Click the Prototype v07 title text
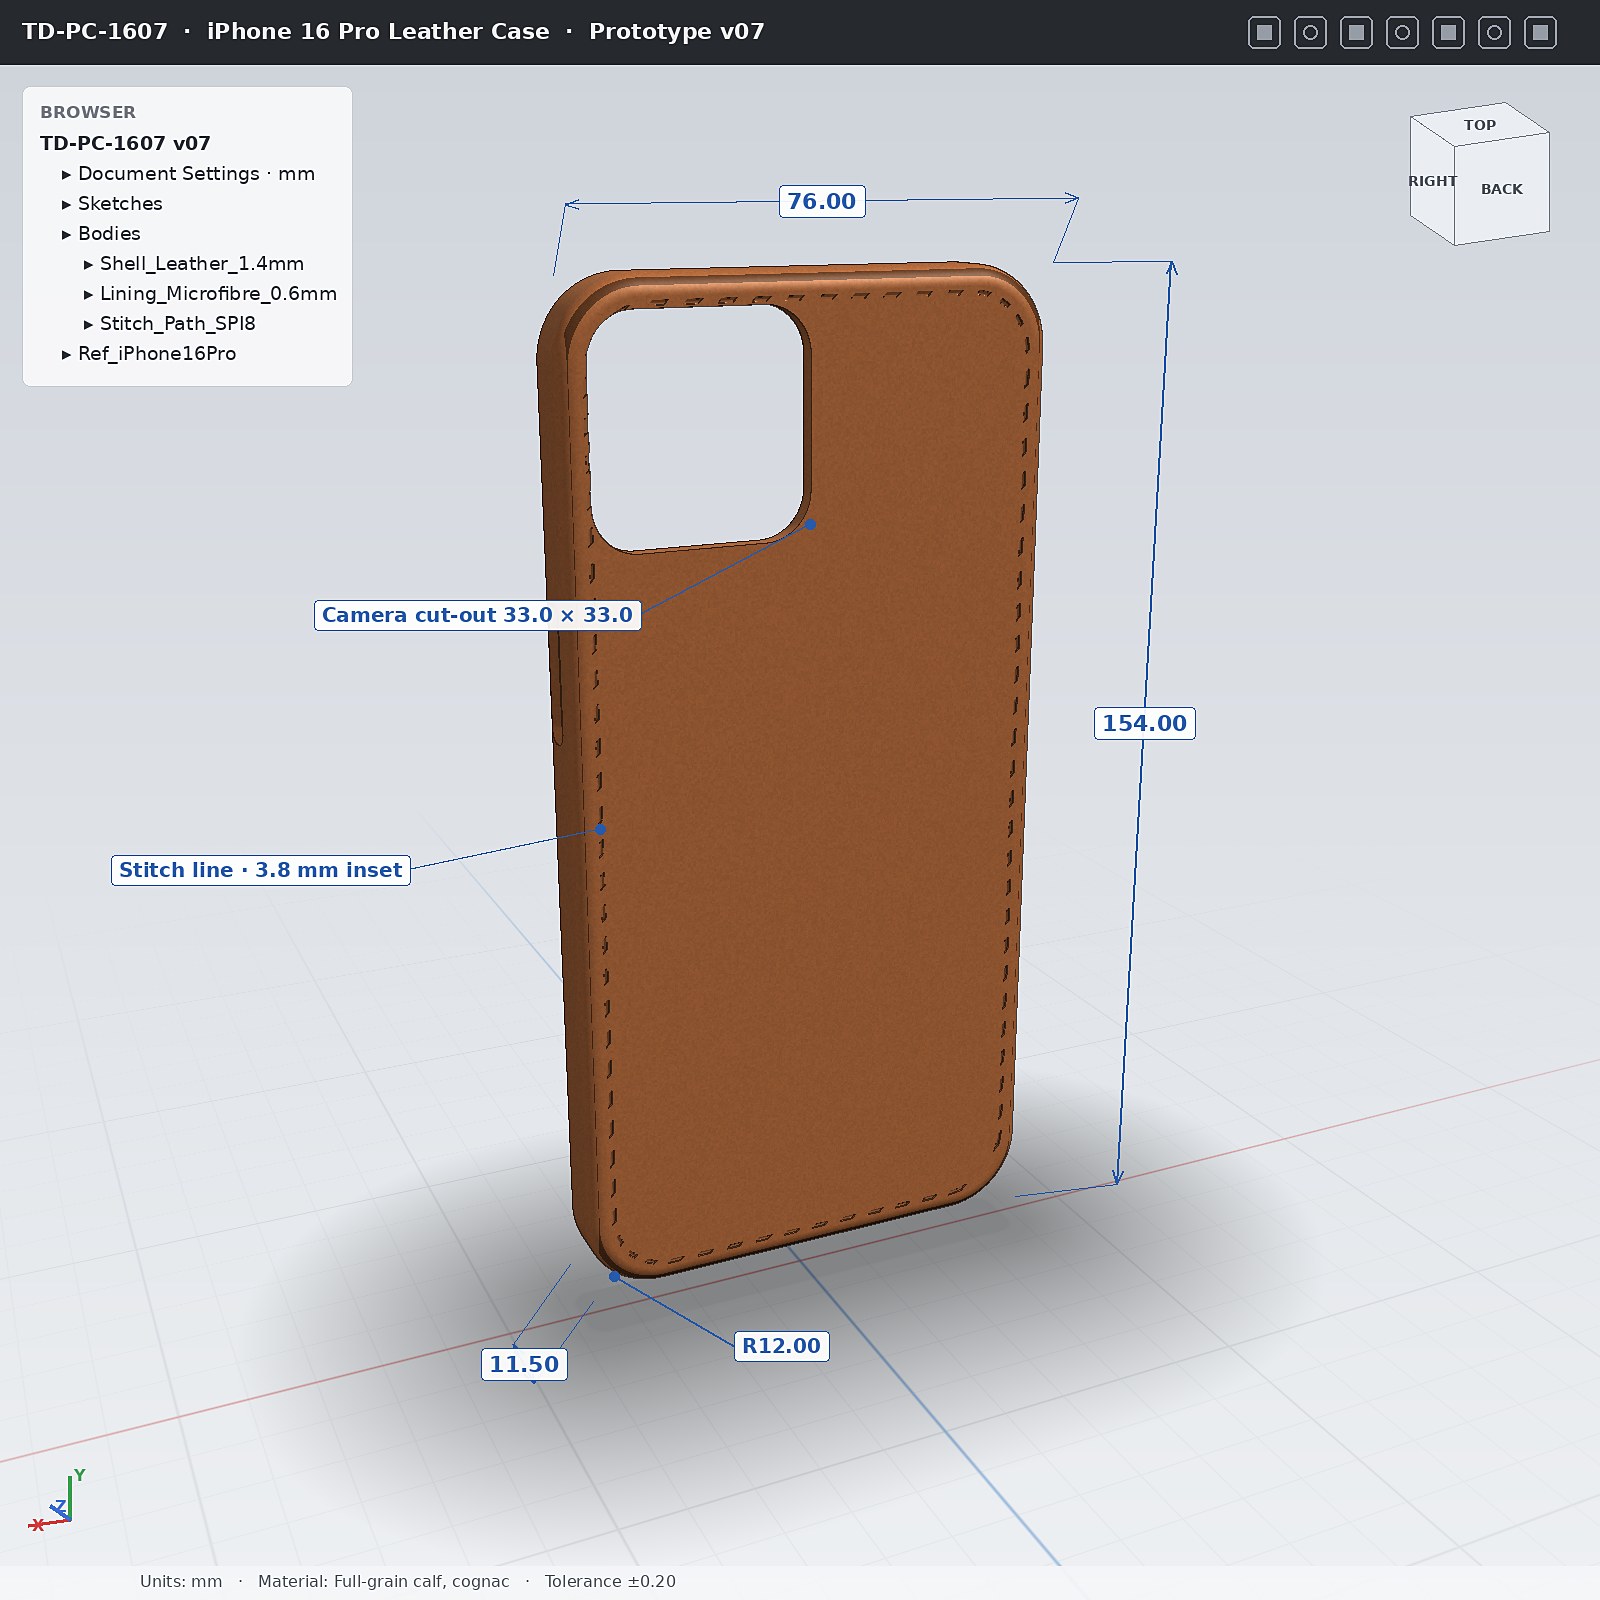The width and height of the screenshot is (1600, 1600). pyautogui.click(x=677, y=31)
